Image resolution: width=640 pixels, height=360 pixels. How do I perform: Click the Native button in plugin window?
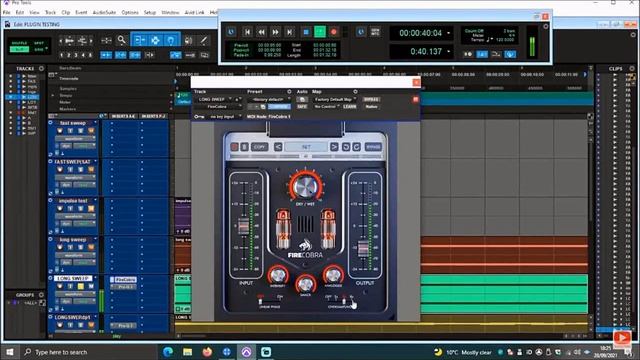tap(371, 107)
